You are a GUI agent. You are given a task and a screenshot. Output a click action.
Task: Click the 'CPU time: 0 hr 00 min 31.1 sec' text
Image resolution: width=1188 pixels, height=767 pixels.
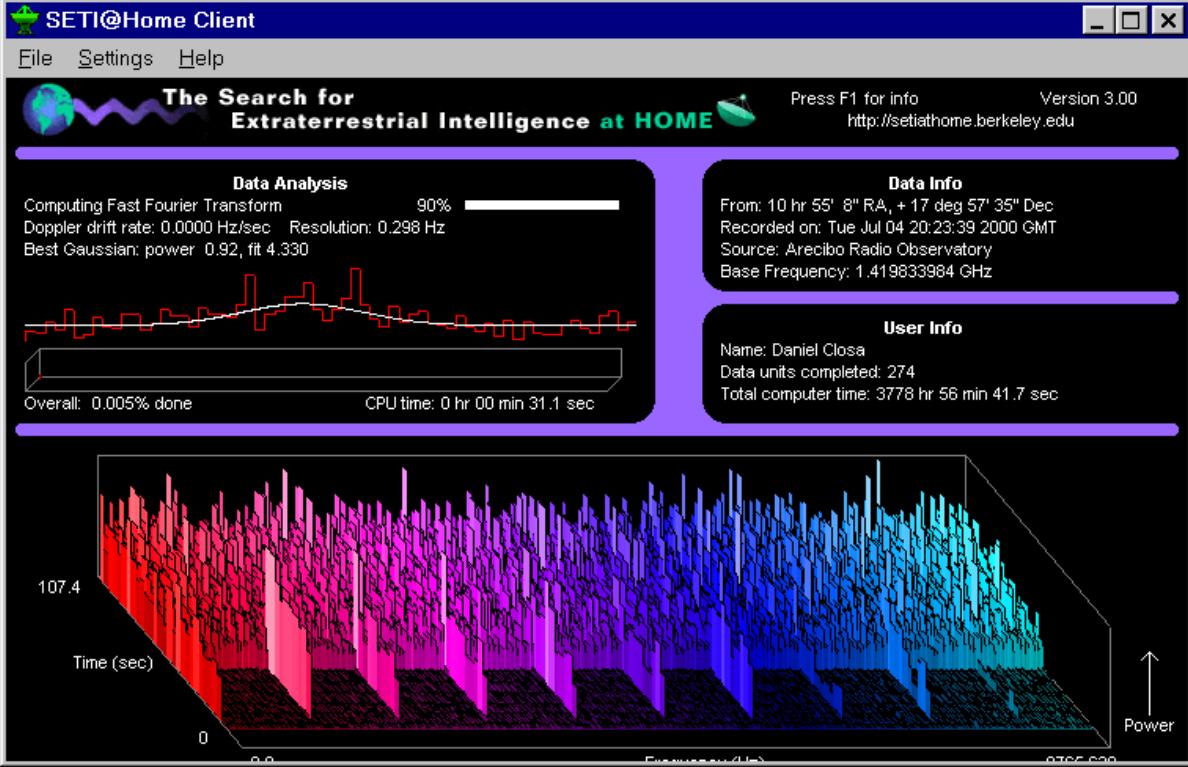[x=480, y=403]
